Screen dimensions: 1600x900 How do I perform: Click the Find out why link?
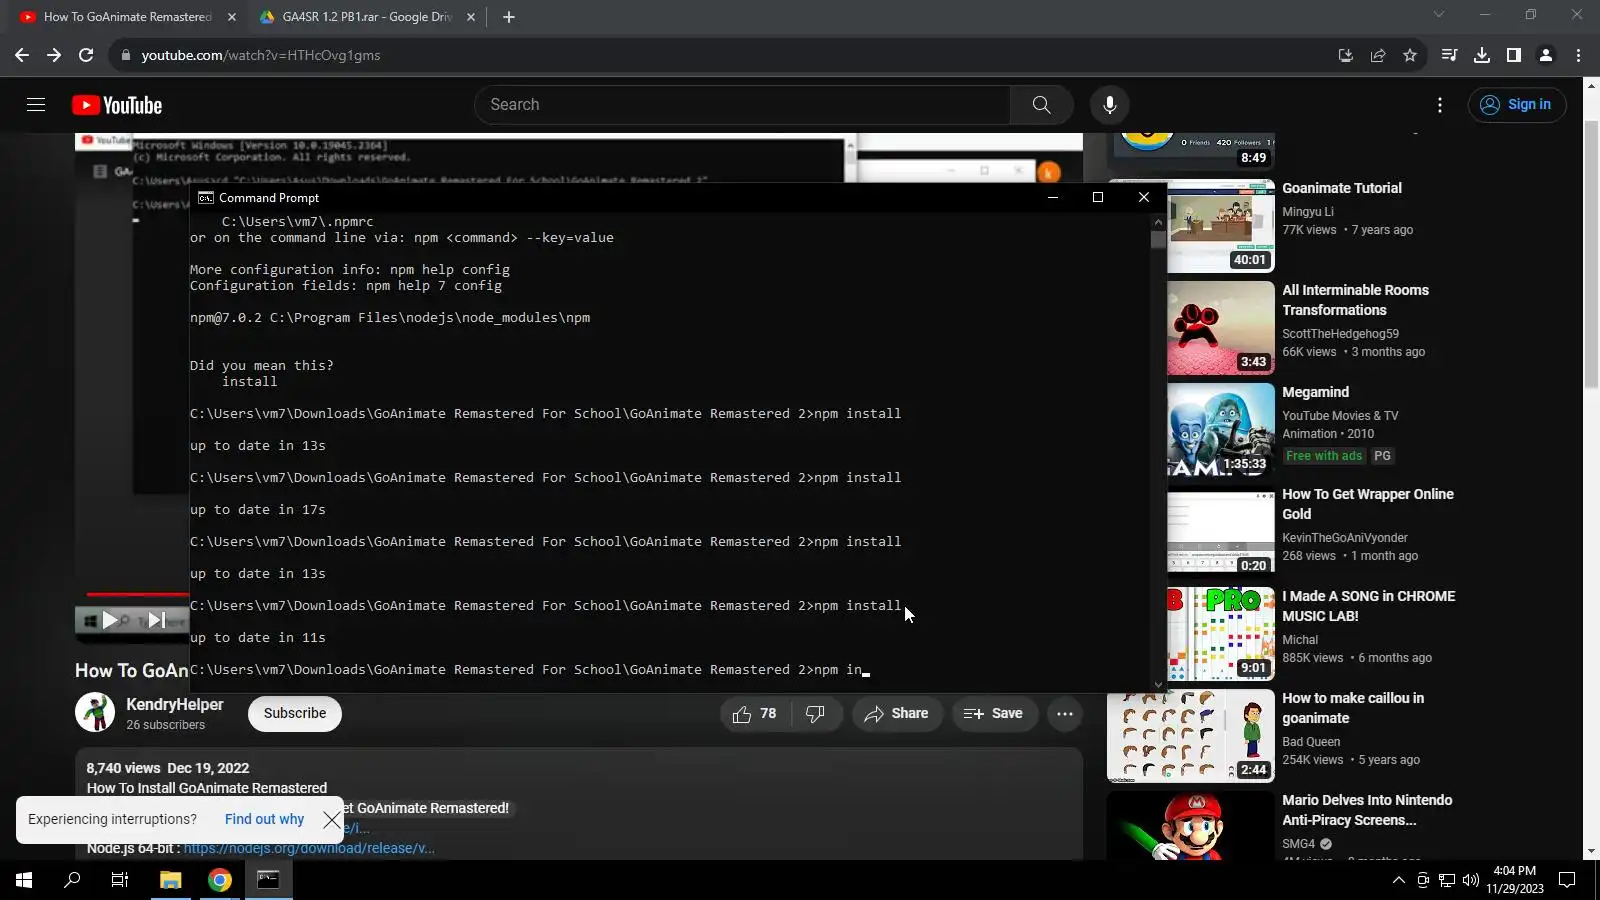point(264,819)
